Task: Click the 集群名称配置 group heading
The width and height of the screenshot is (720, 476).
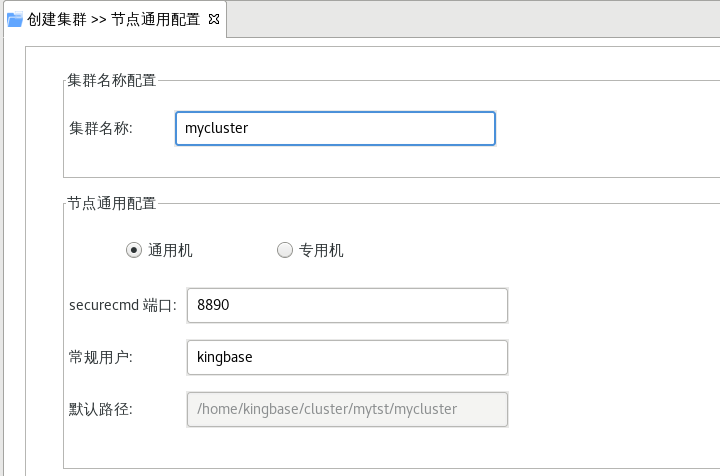Action: [111, 81]
